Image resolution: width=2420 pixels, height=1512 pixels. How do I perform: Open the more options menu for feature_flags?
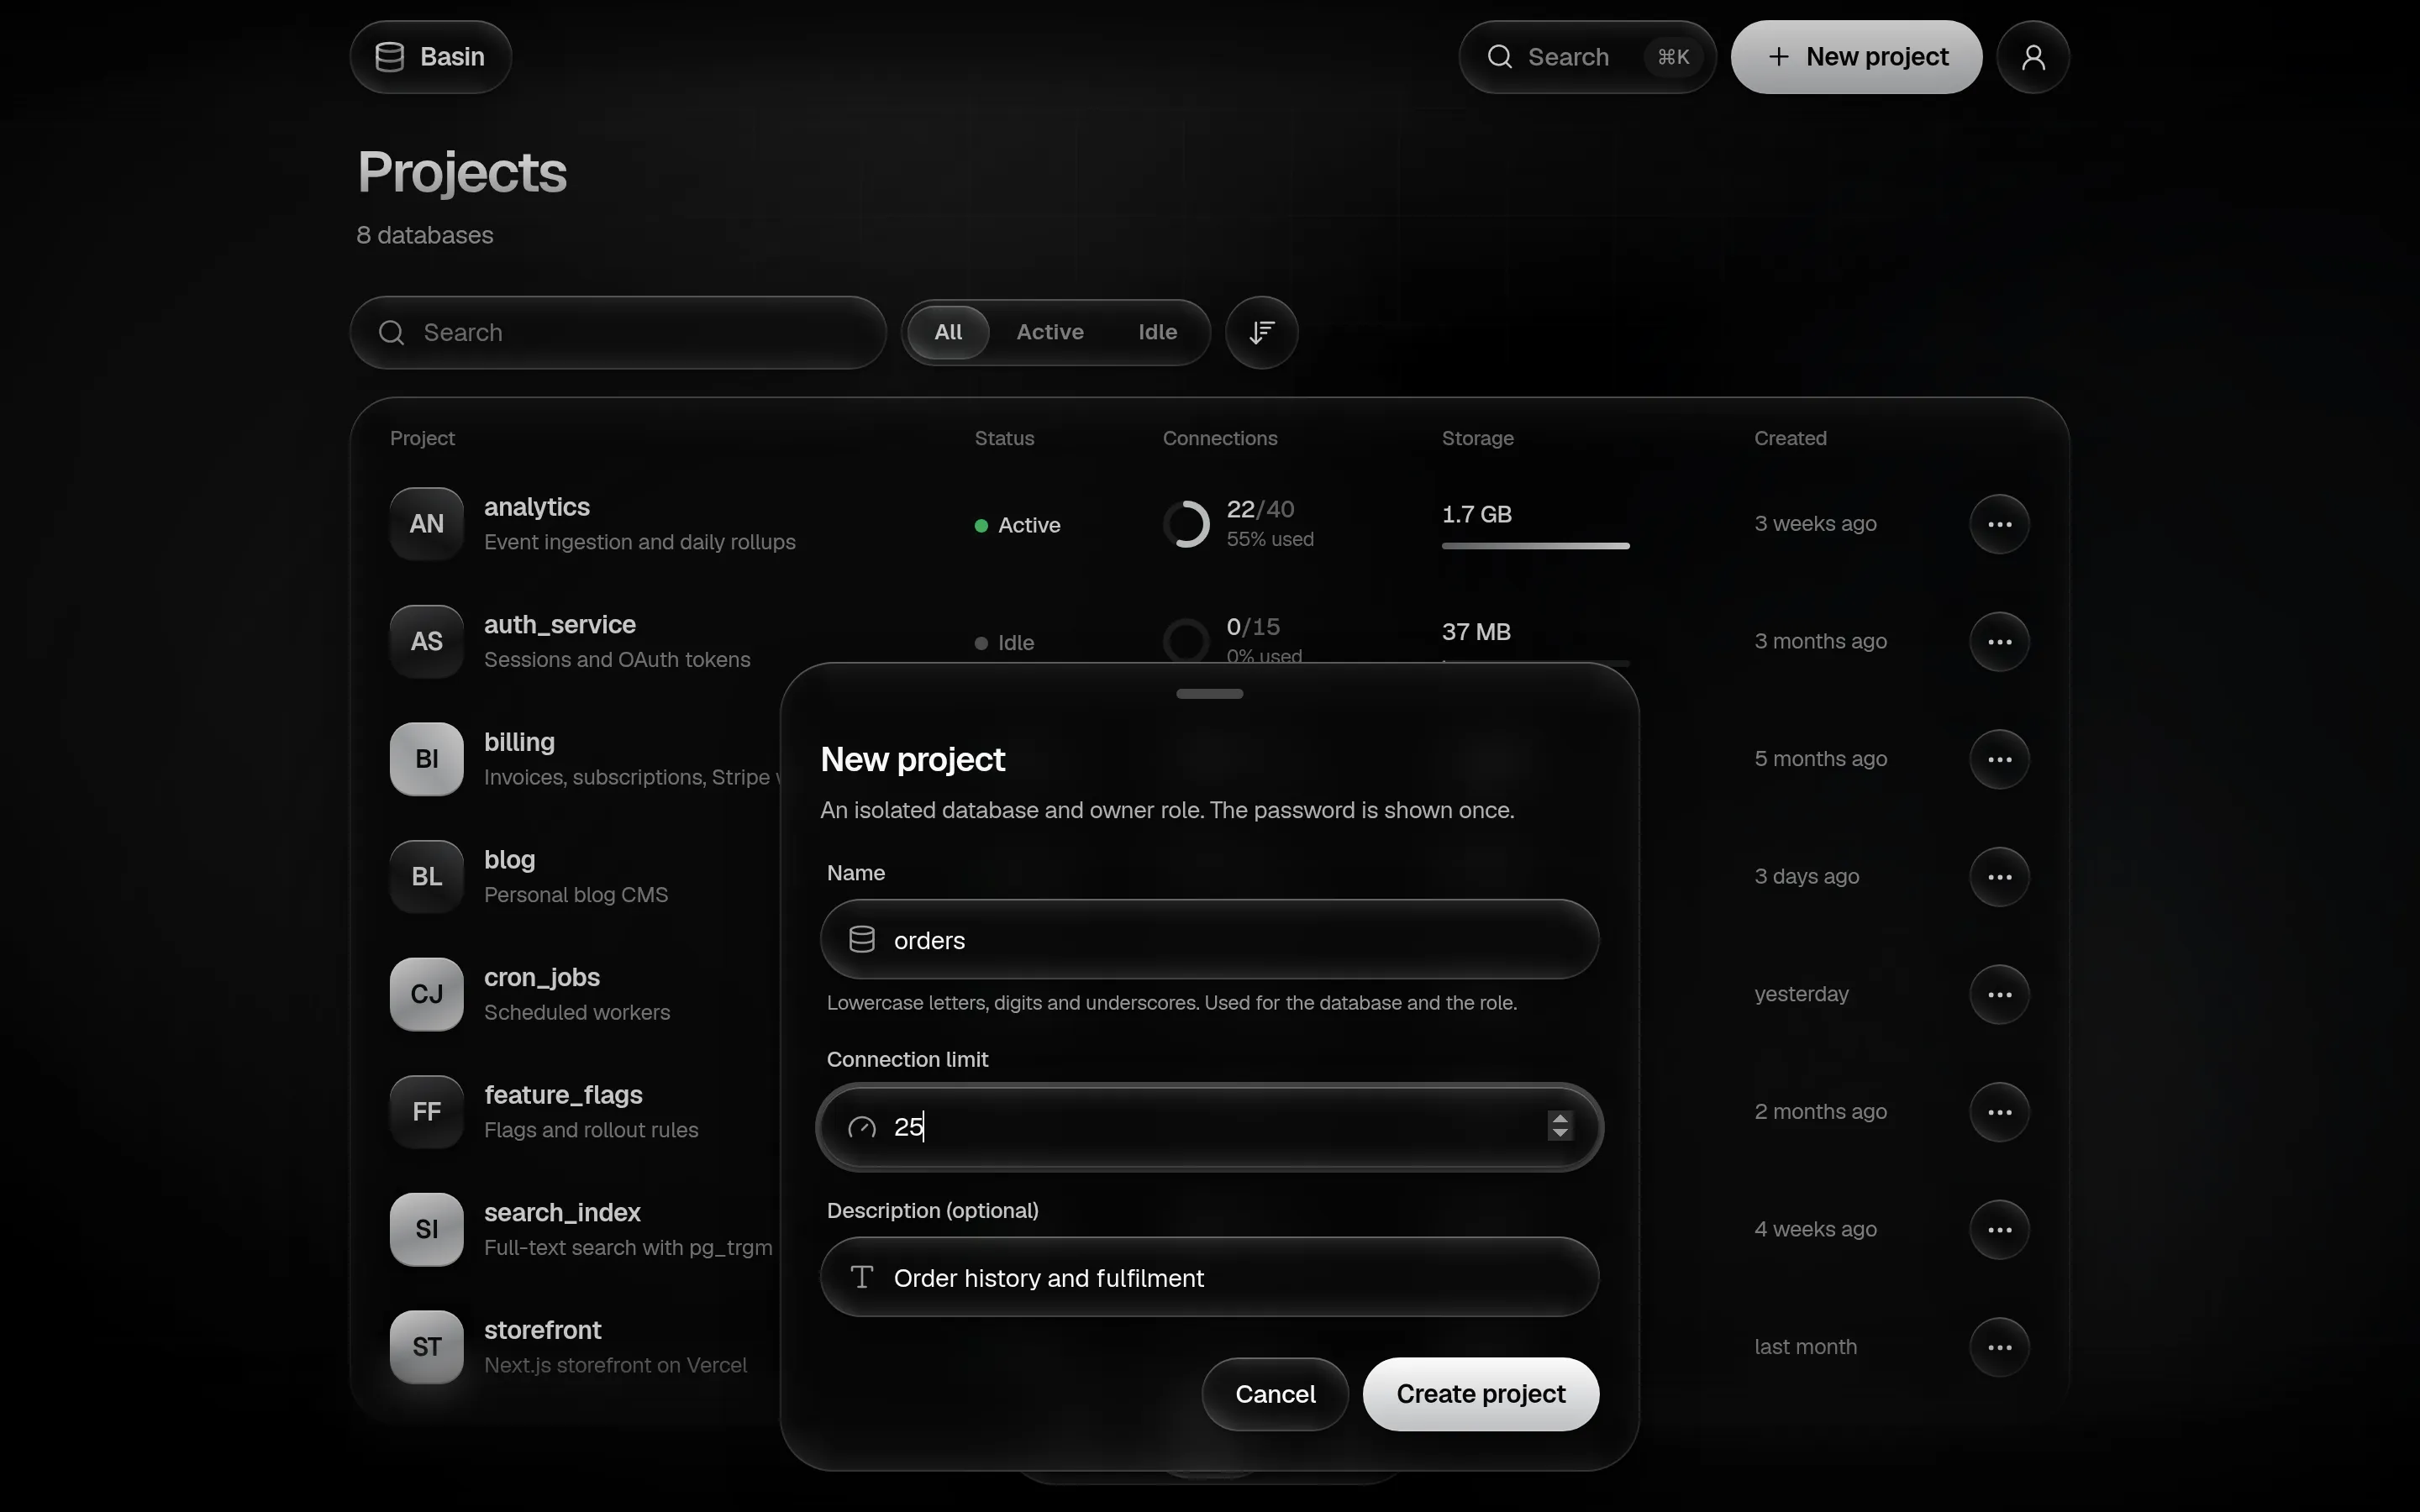click(1999, 1112)
